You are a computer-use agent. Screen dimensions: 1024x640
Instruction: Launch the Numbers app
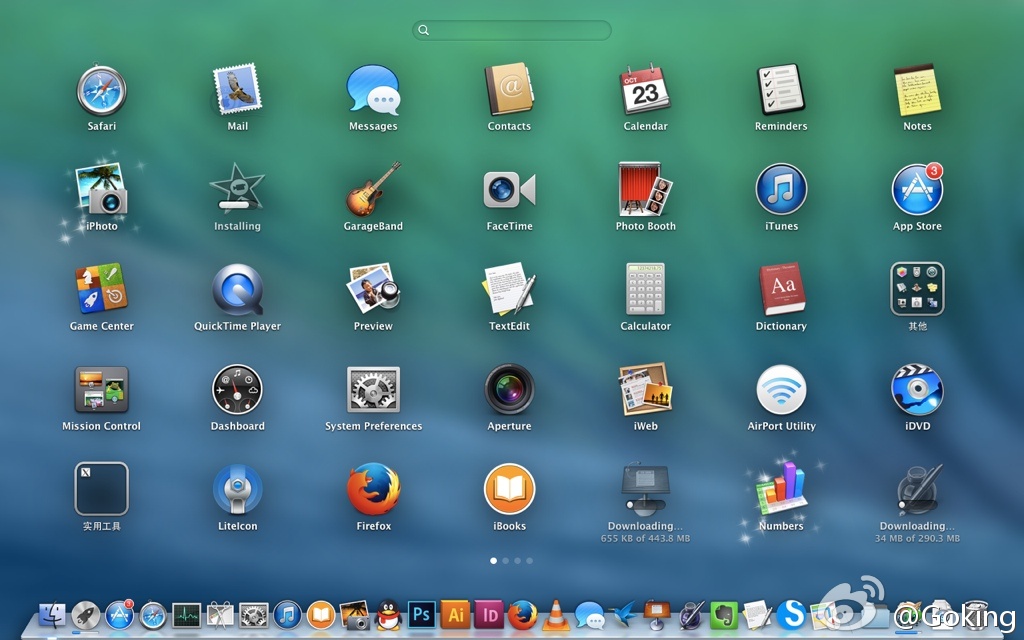coord(781,488)
